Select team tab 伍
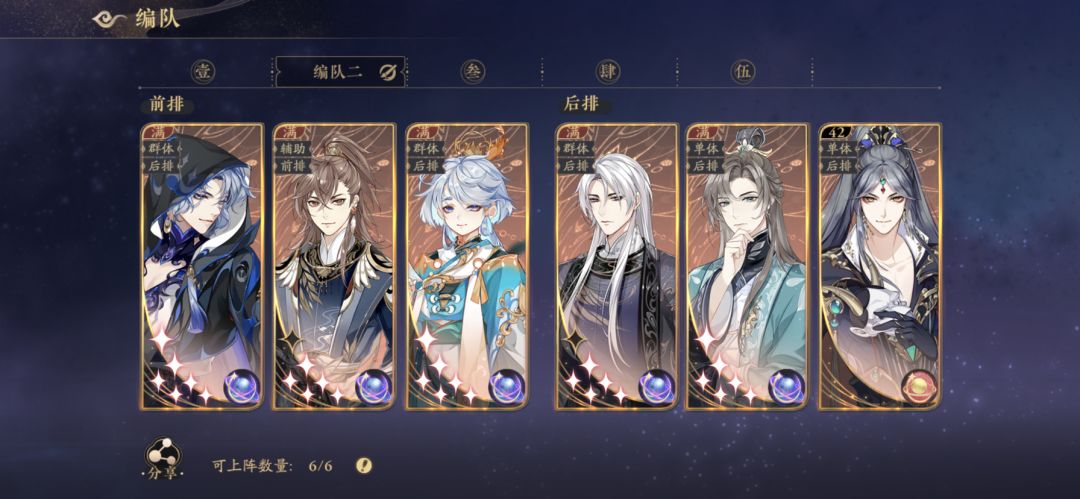 point(742,72)
